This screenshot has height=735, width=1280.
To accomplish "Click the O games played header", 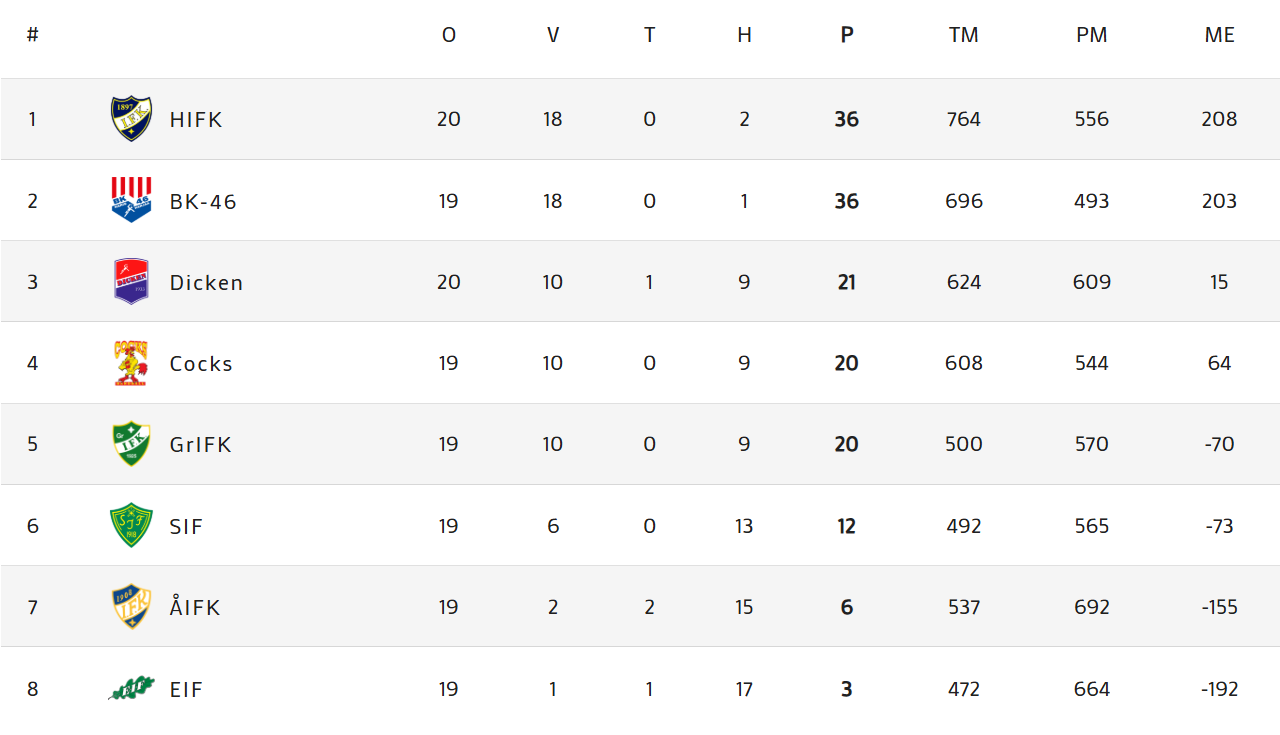I will coord(449,35).
